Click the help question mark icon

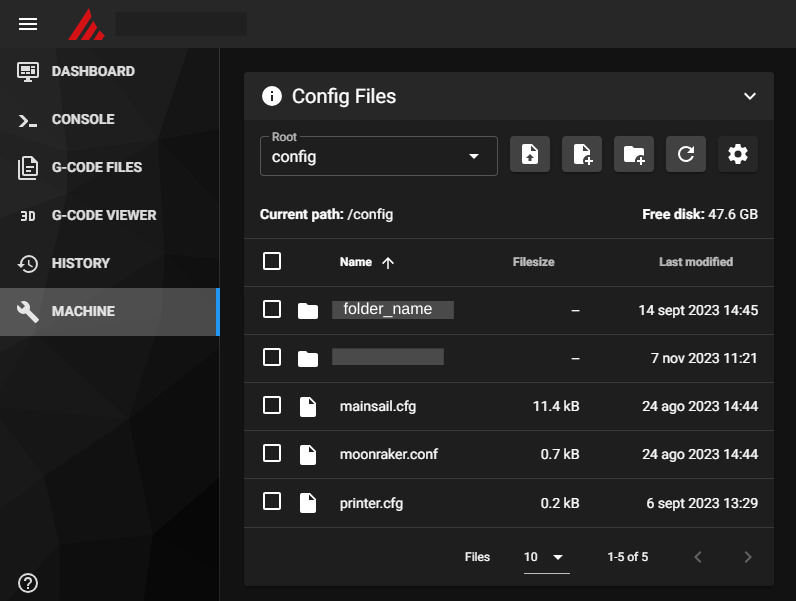pyautogui.click(x=28, y=583)
